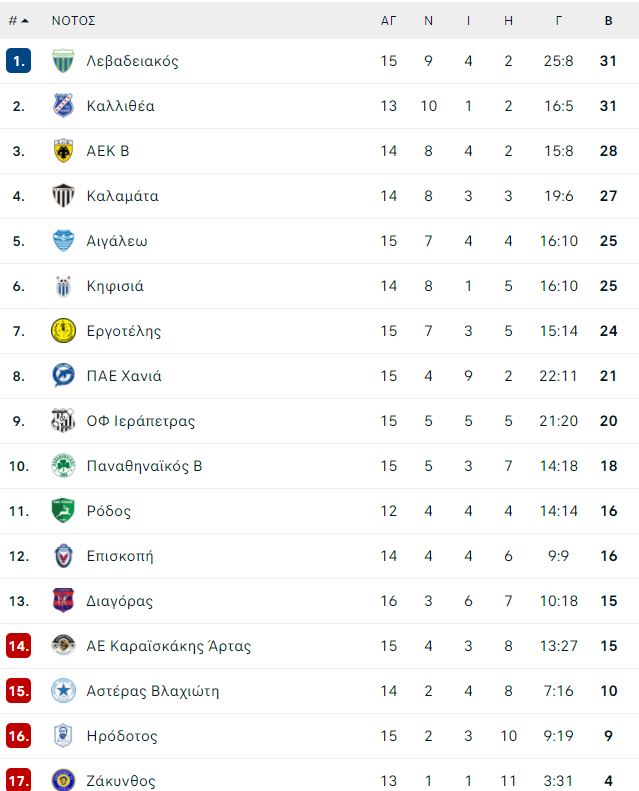Open the Αιγάλεω team link

[x=117, y=241]
